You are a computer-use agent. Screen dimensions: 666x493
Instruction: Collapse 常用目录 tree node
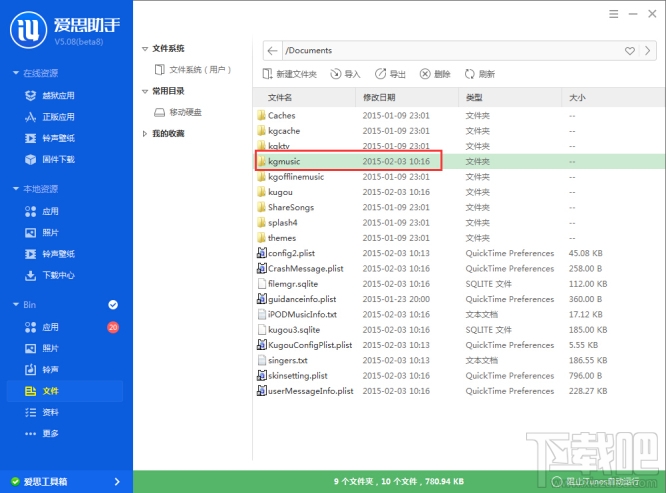tap(145, 91)
